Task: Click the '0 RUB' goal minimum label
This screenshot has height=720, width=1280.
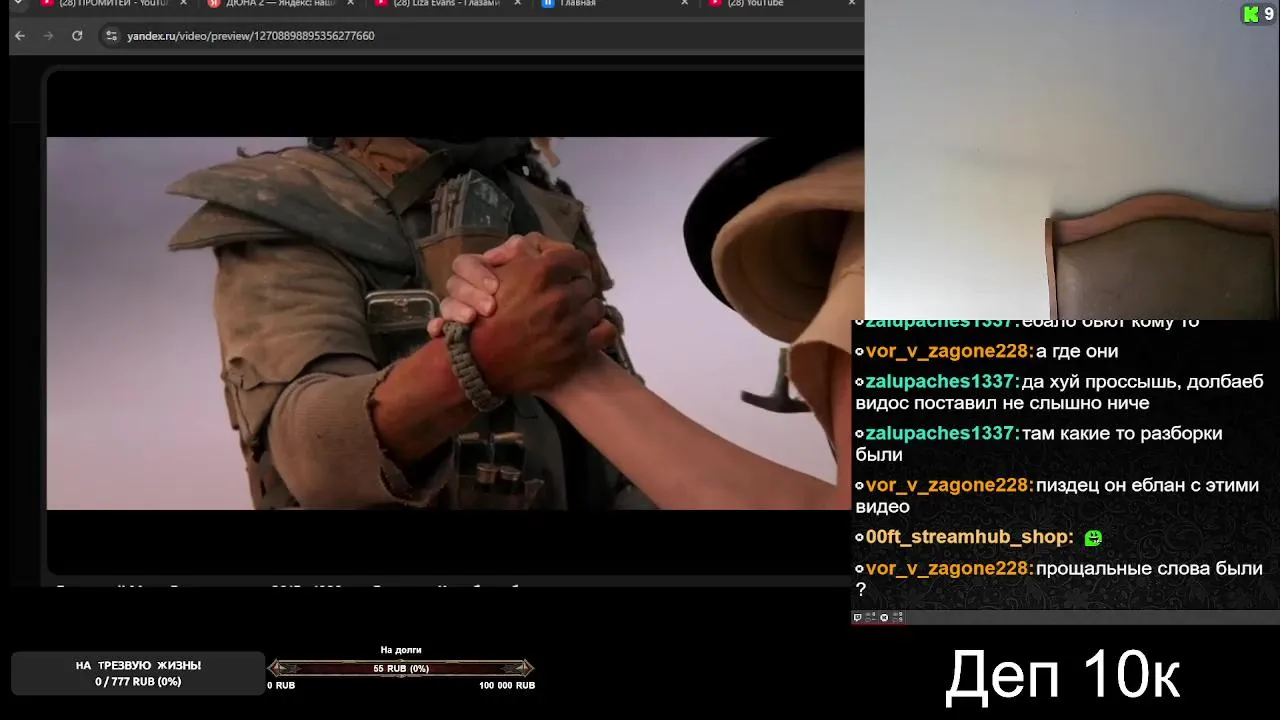Action: (281, 686)
